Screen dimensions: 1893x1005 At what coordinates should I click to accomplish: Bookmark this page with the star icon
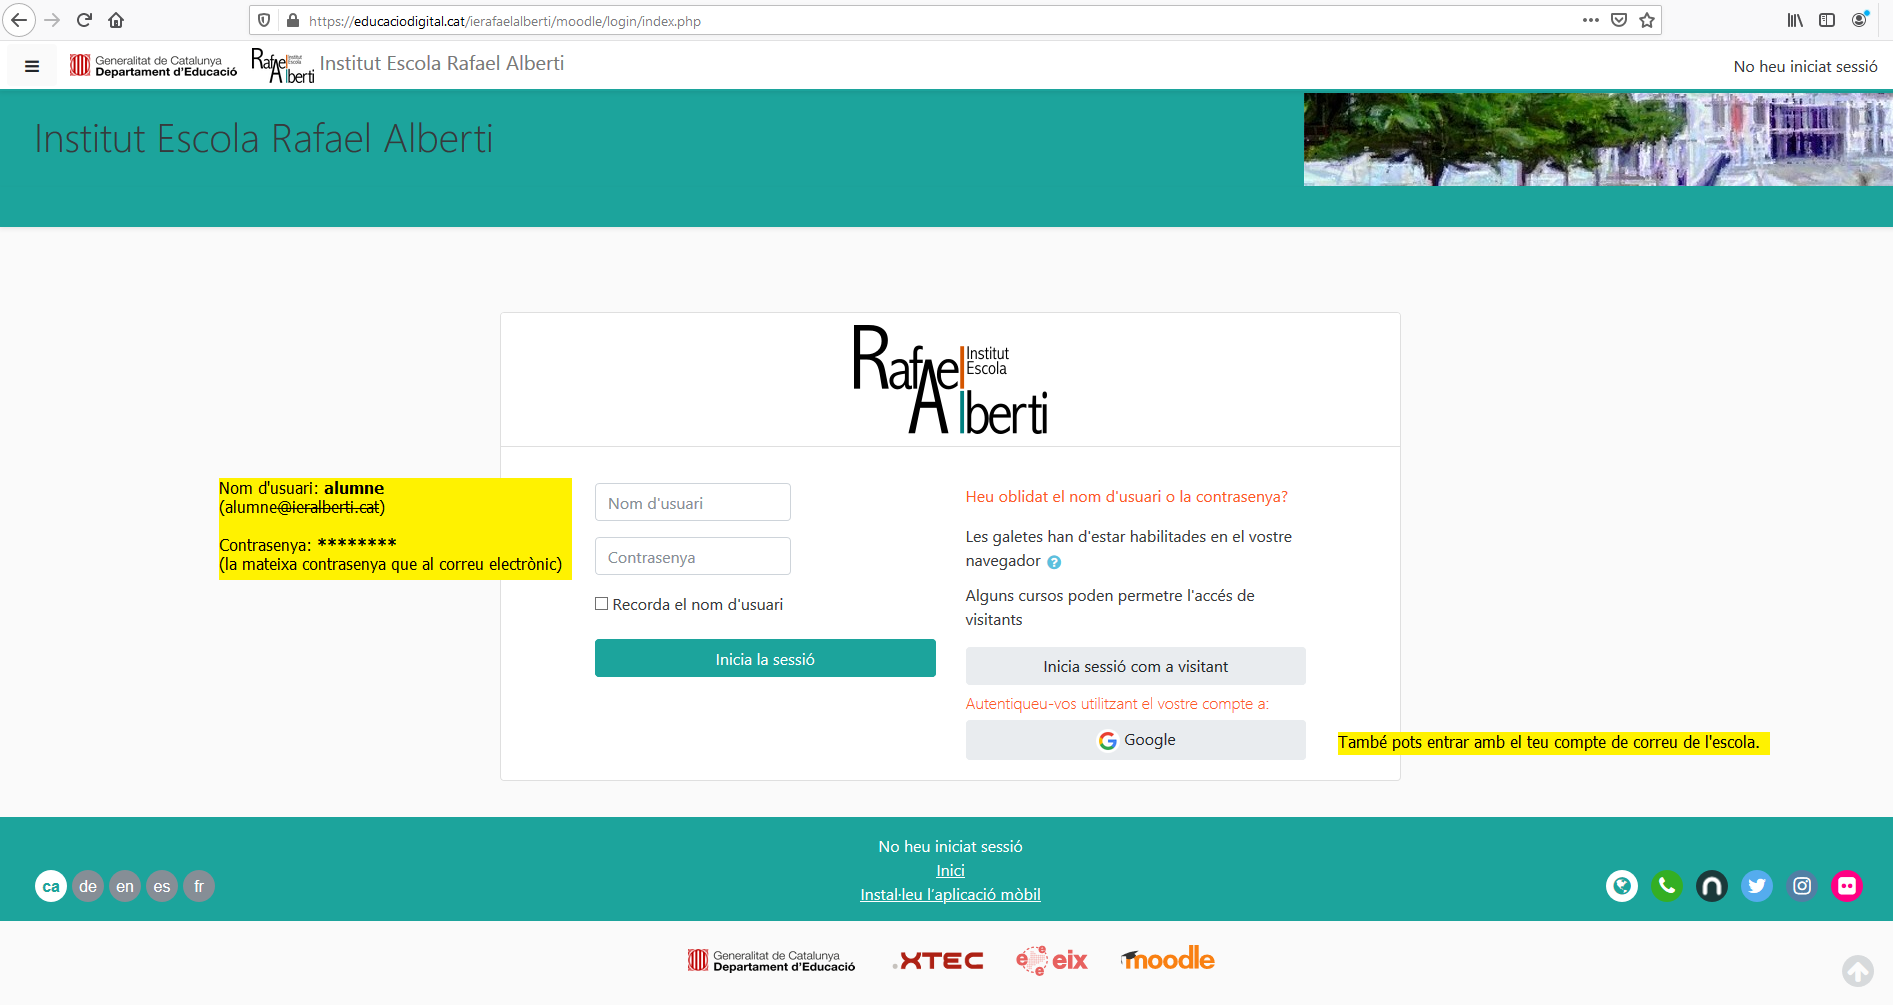(x=1647, y=21)
